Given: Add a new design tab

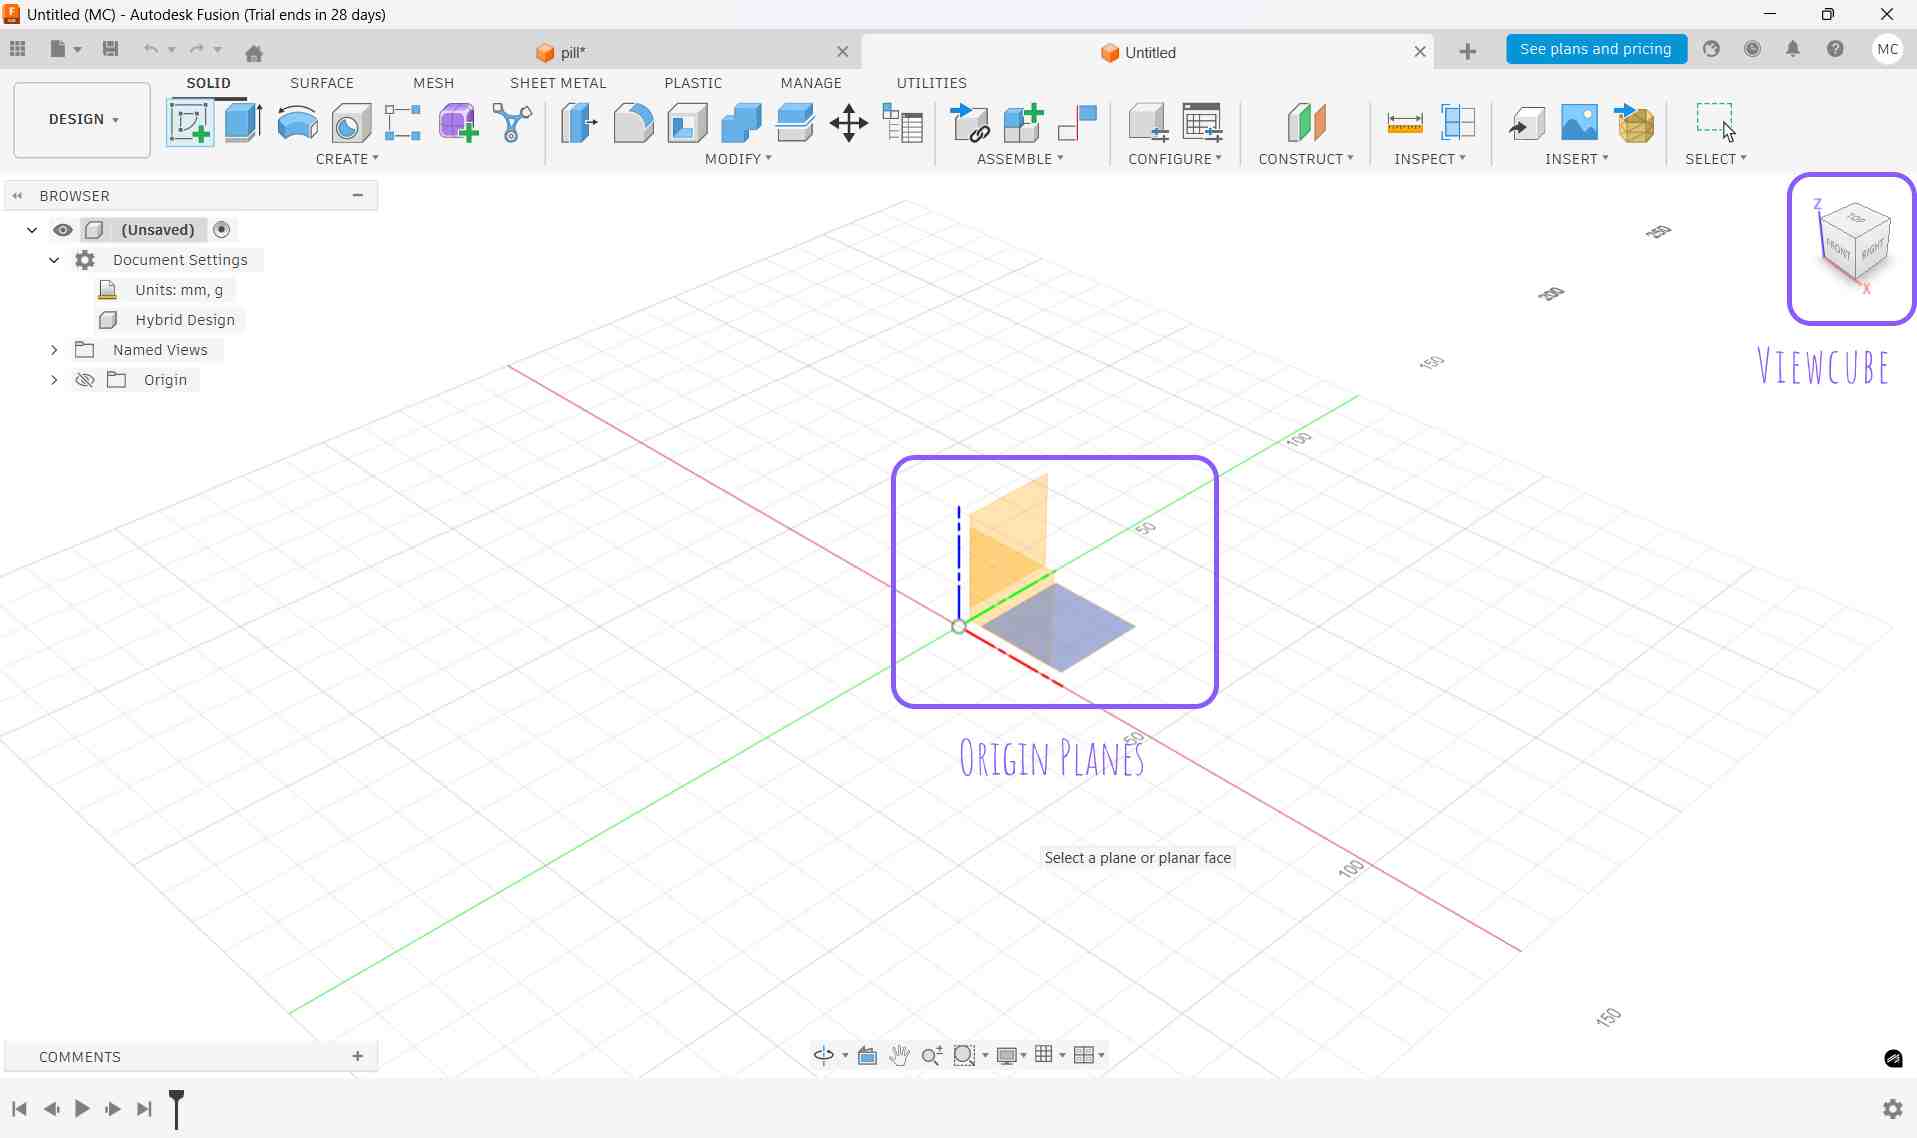Looking at the screenshot, I should (1468, 52).
